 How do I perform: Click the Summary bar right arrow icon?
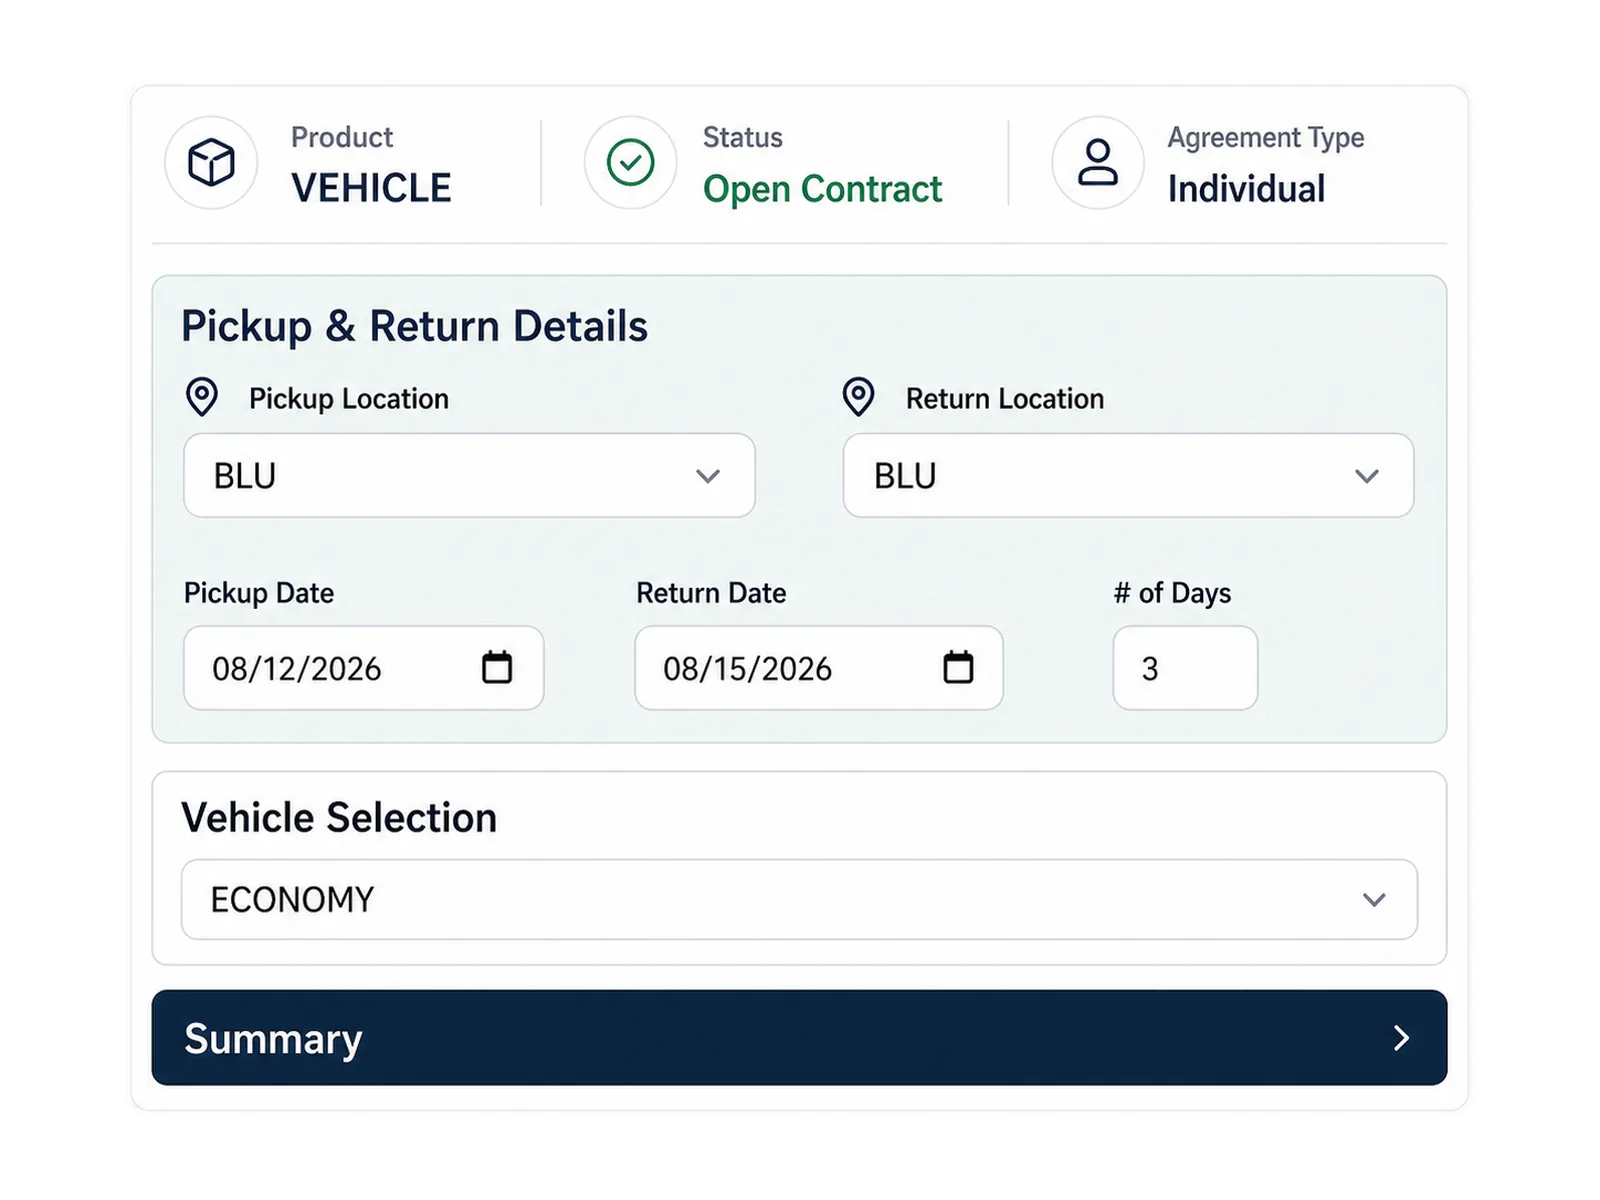point(1402,1038)
